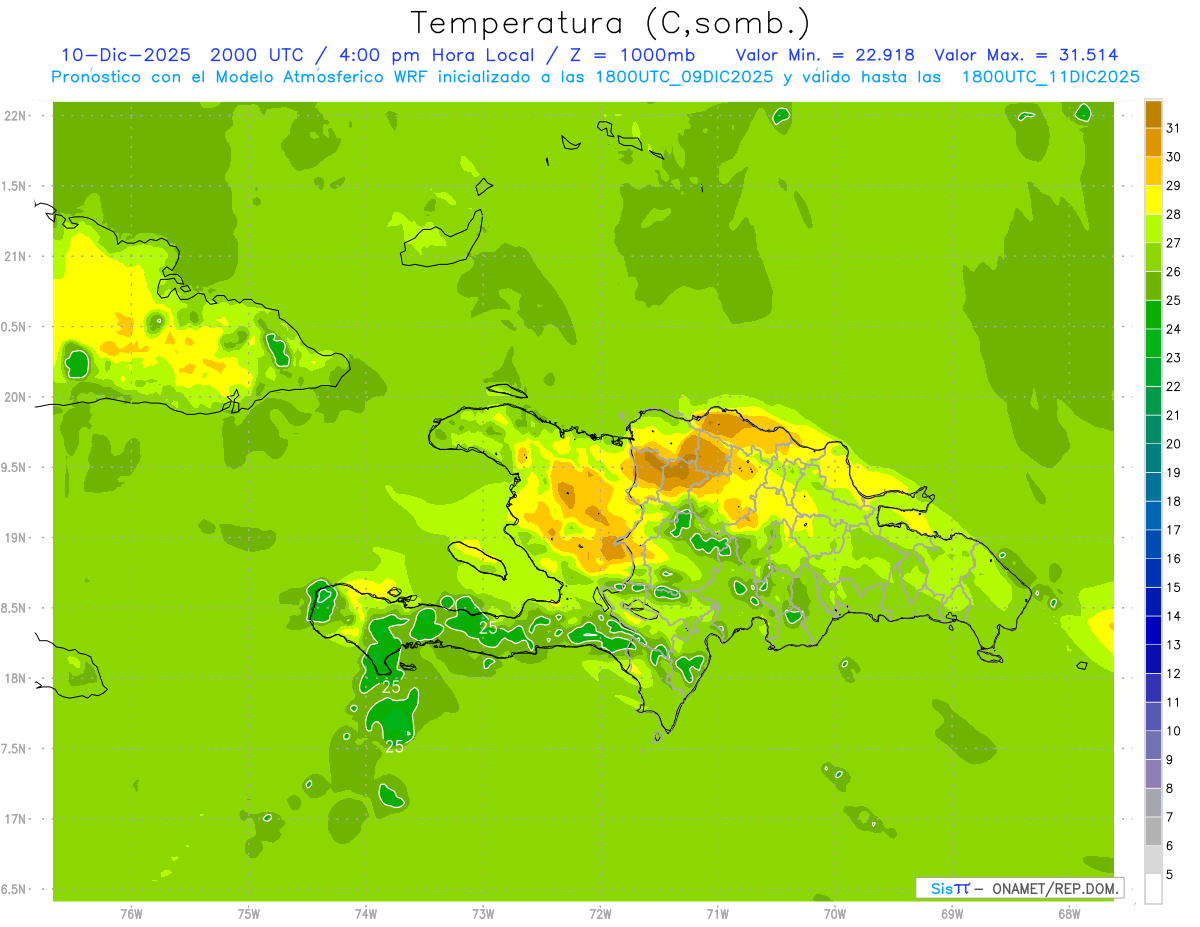
Task: Click the "22N" latitude axis label
Action: point(16,116)
